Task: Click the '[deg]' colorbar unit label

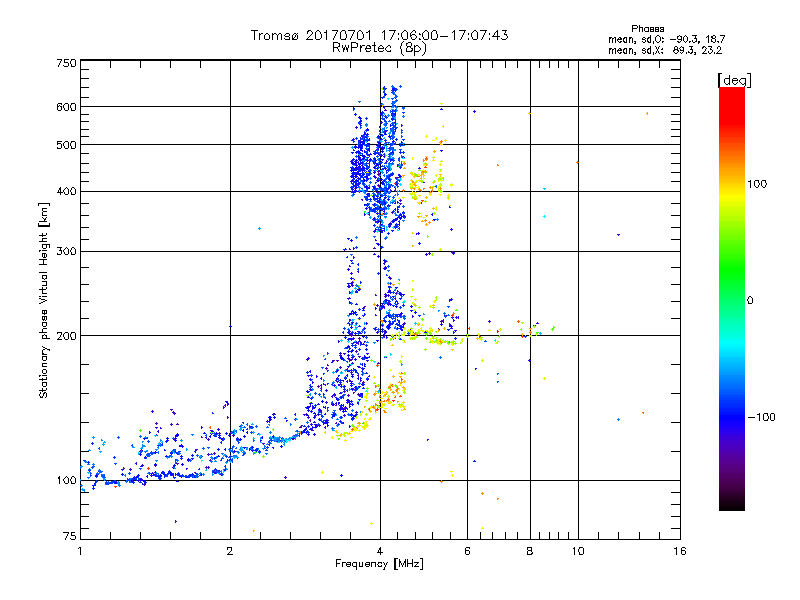Action: [734, 80]
